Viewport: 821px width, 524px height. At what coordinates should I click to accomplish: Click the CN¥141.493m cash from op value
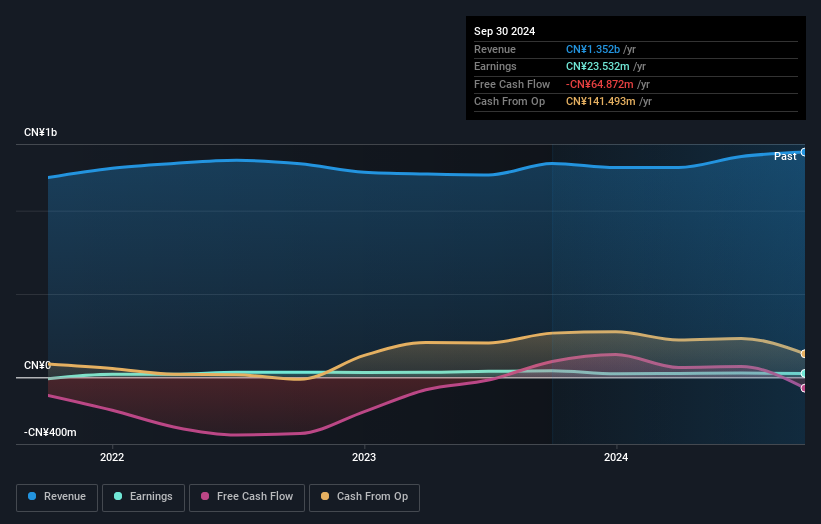tap(601, 102)
